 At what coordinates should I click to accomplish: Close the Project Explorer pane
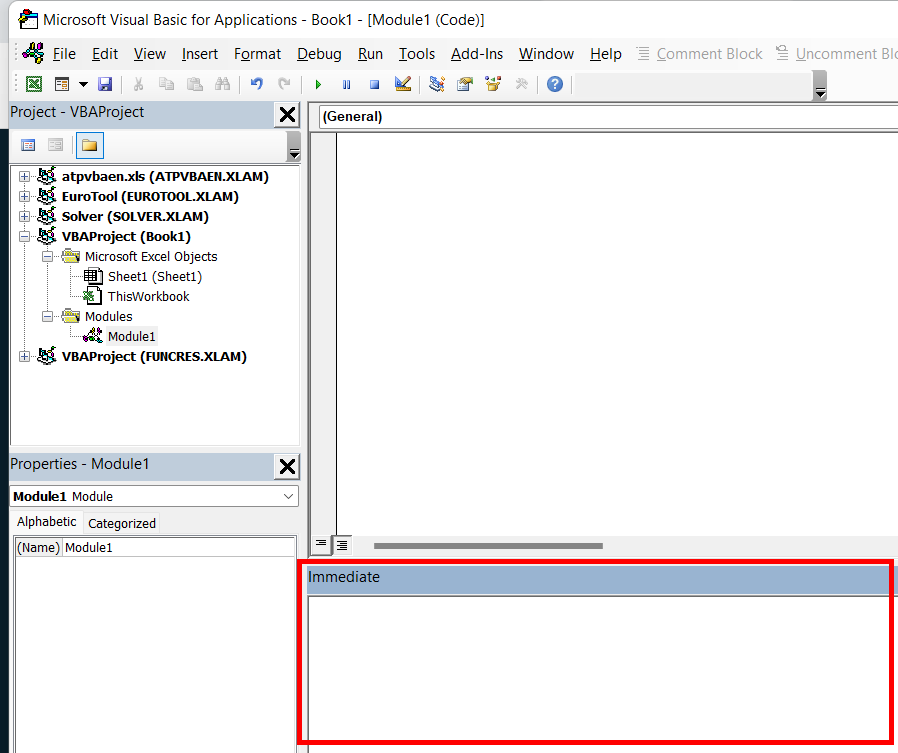coord(287,115)
